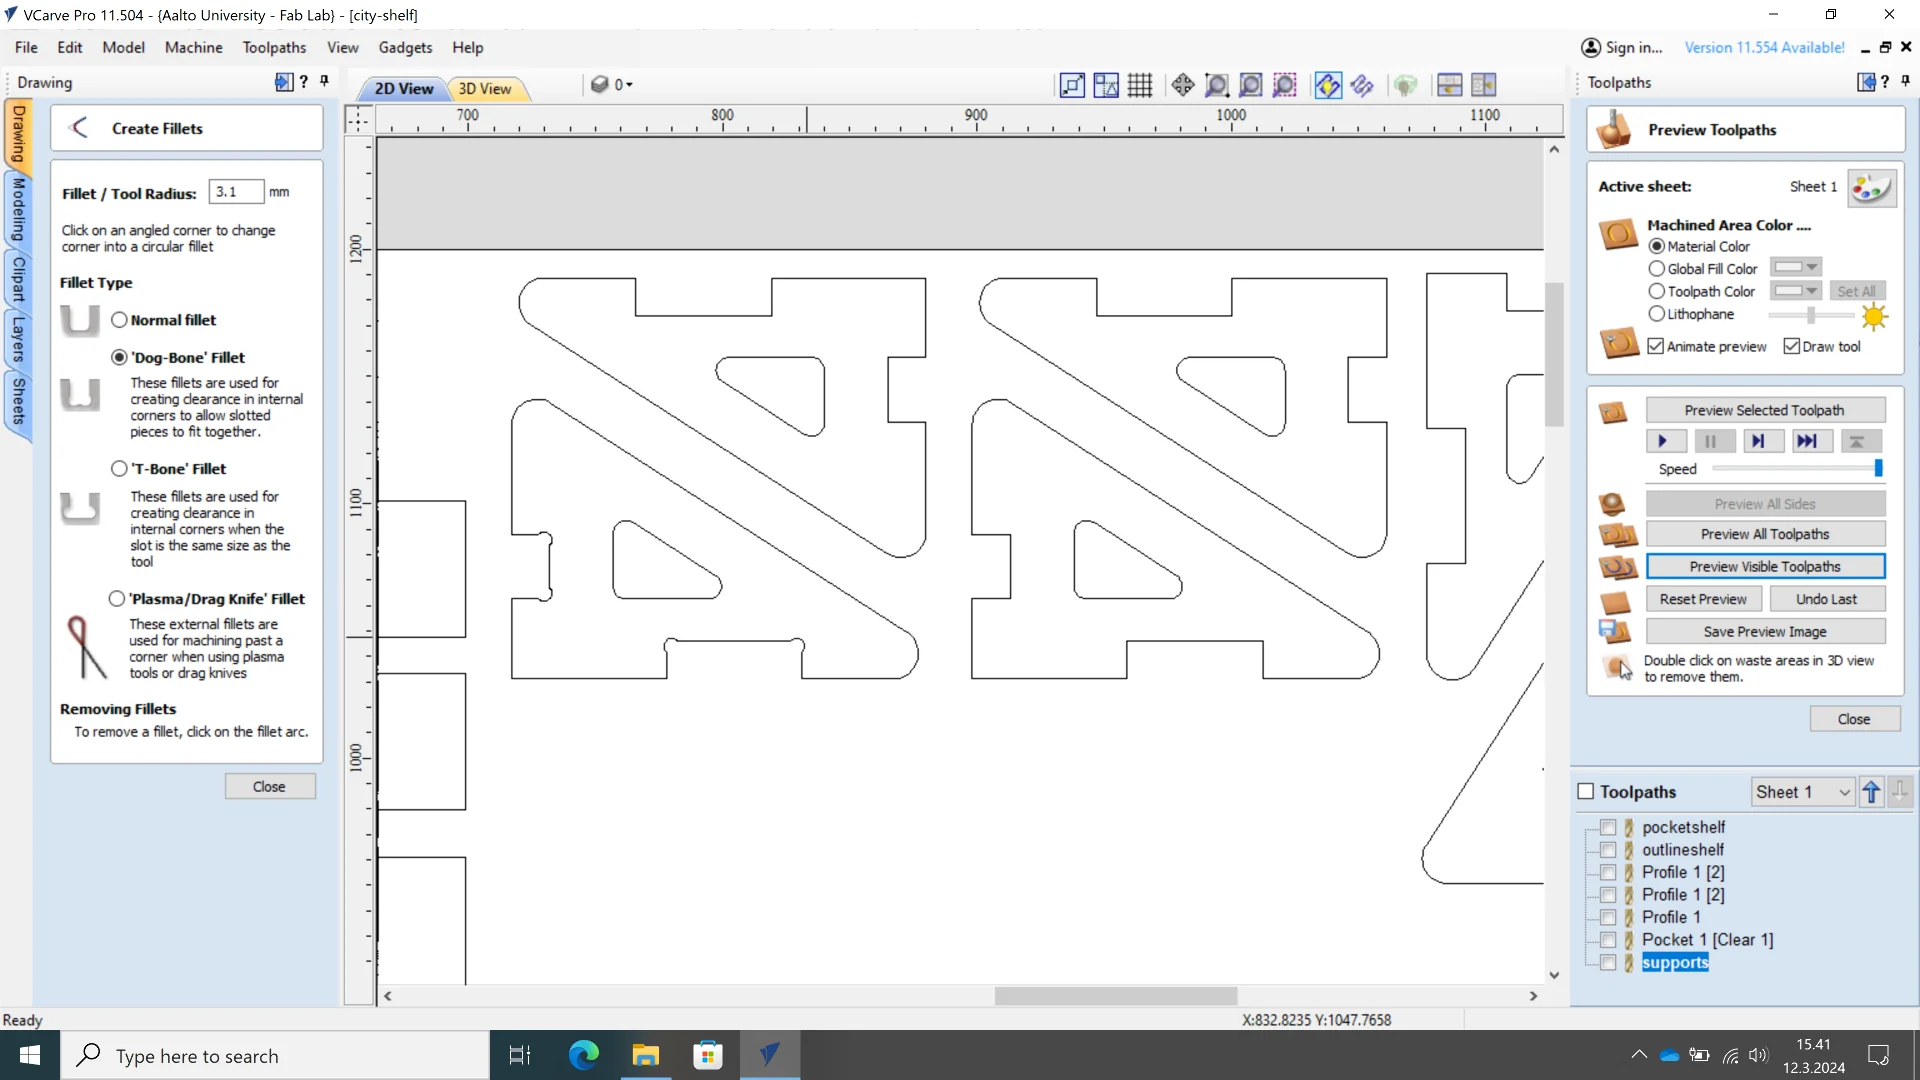This screenshot has width=1920, height=1080.
Task: Select the Normal fillet radio button
Action: point(120,320)
